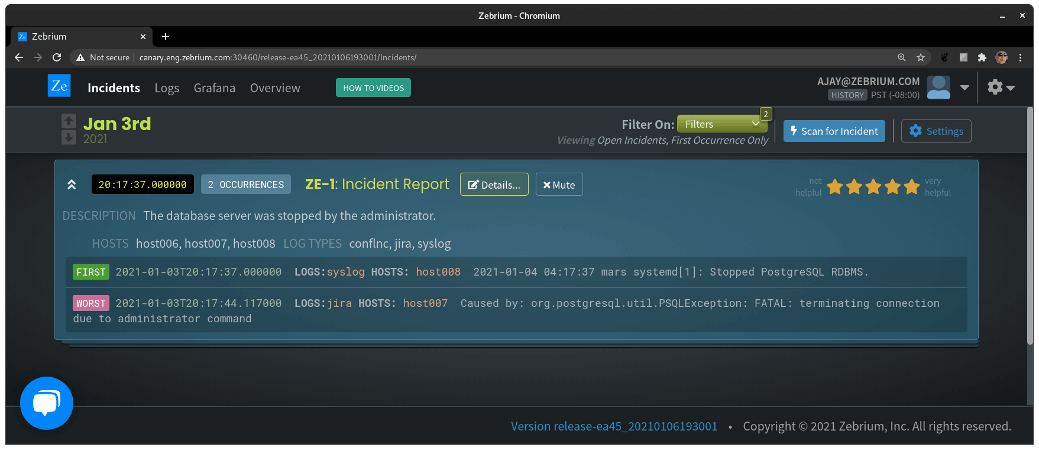Viewport: 1039px width, 452px height.
Task: Rate incident with second star
Action: click(854, 187)
